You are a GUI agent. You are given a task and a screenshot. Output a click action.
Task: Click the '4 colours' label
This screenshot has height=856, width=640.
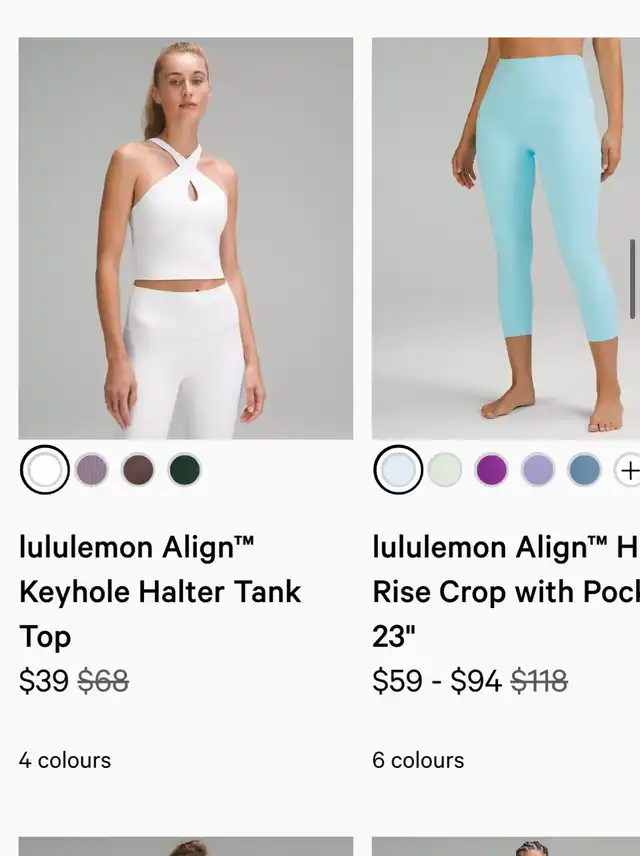(64, 760)
